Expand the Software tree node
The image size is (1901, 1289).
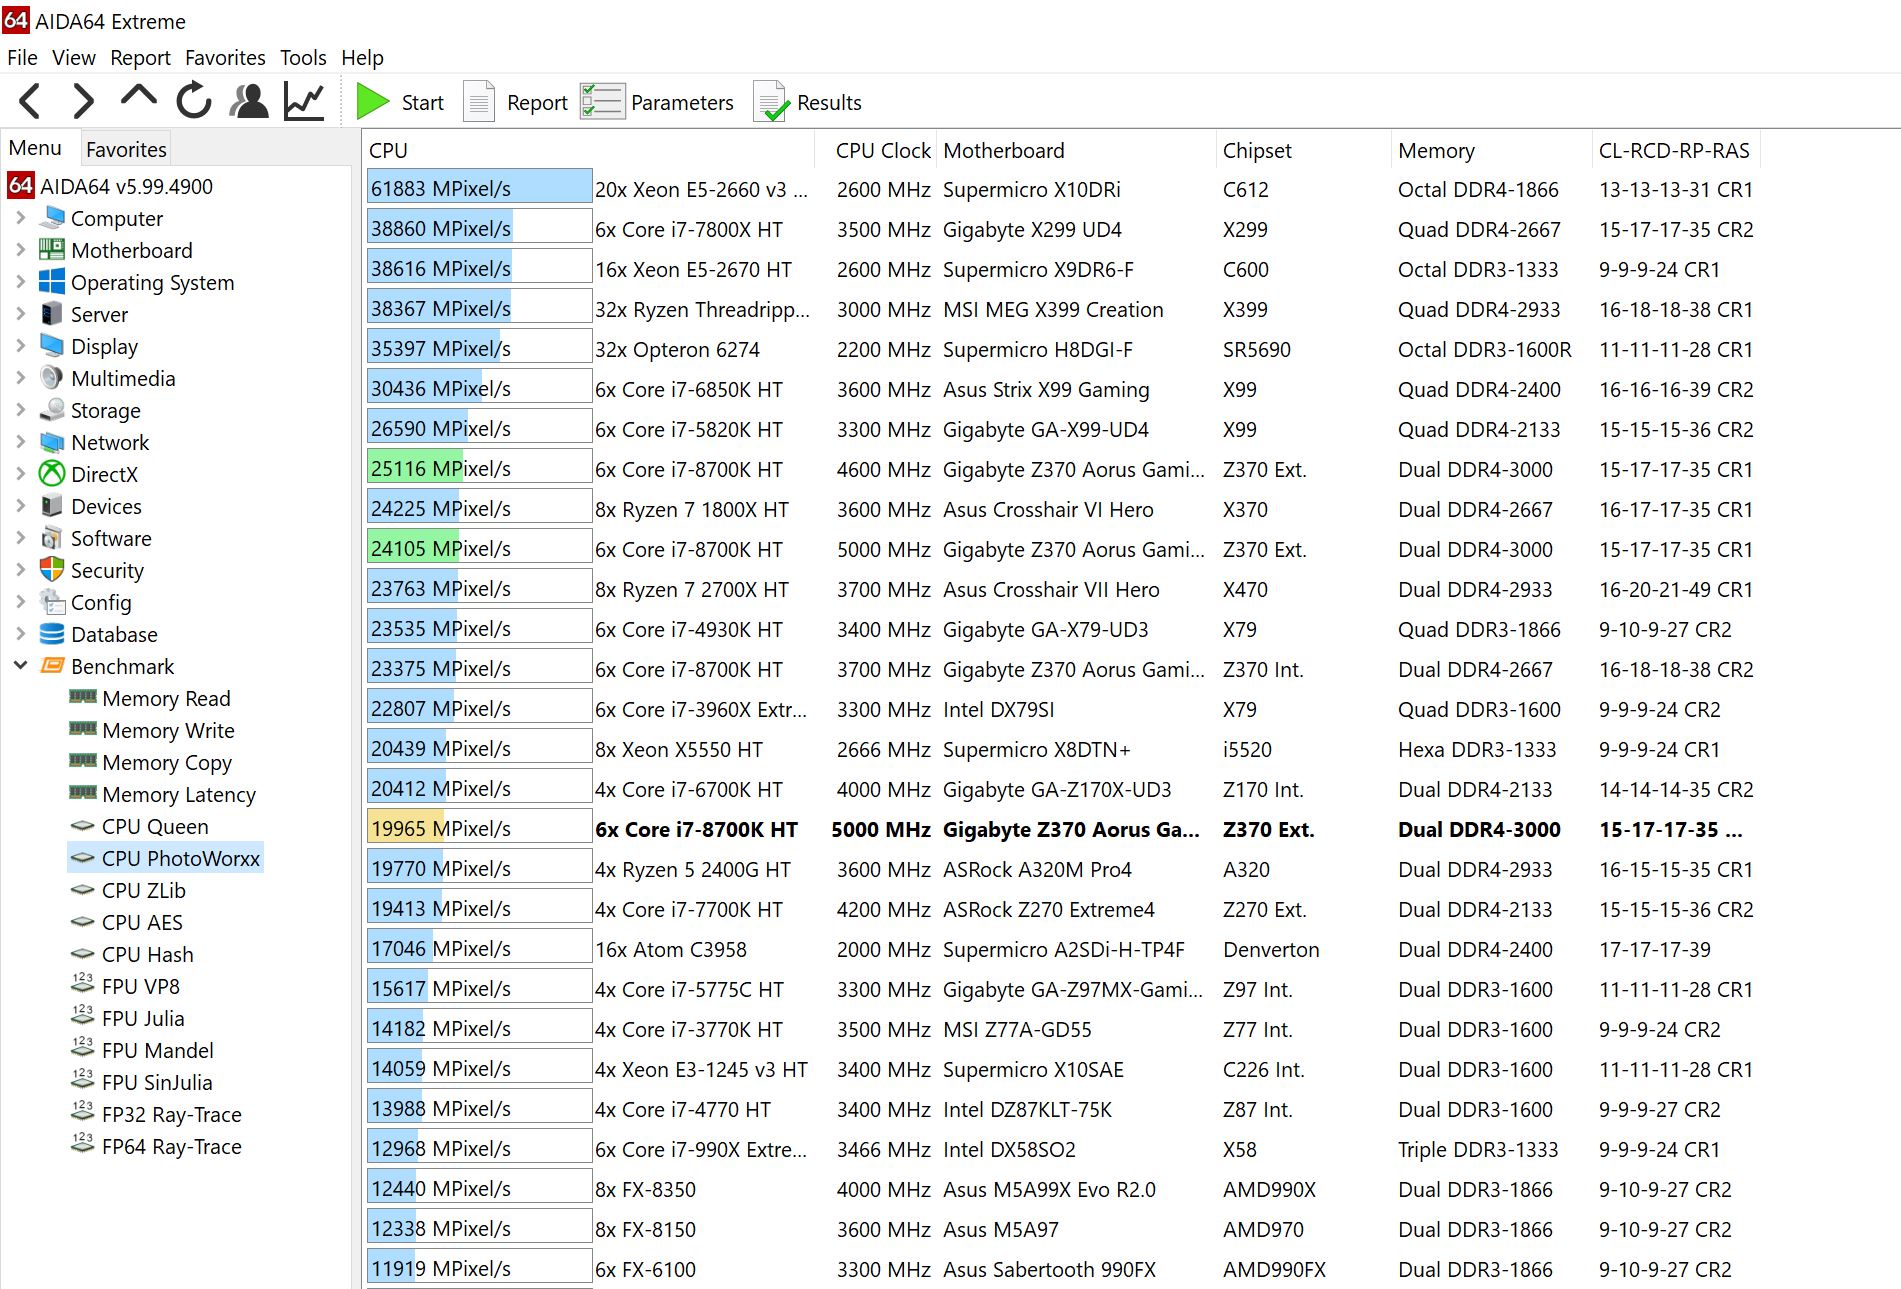20,537
